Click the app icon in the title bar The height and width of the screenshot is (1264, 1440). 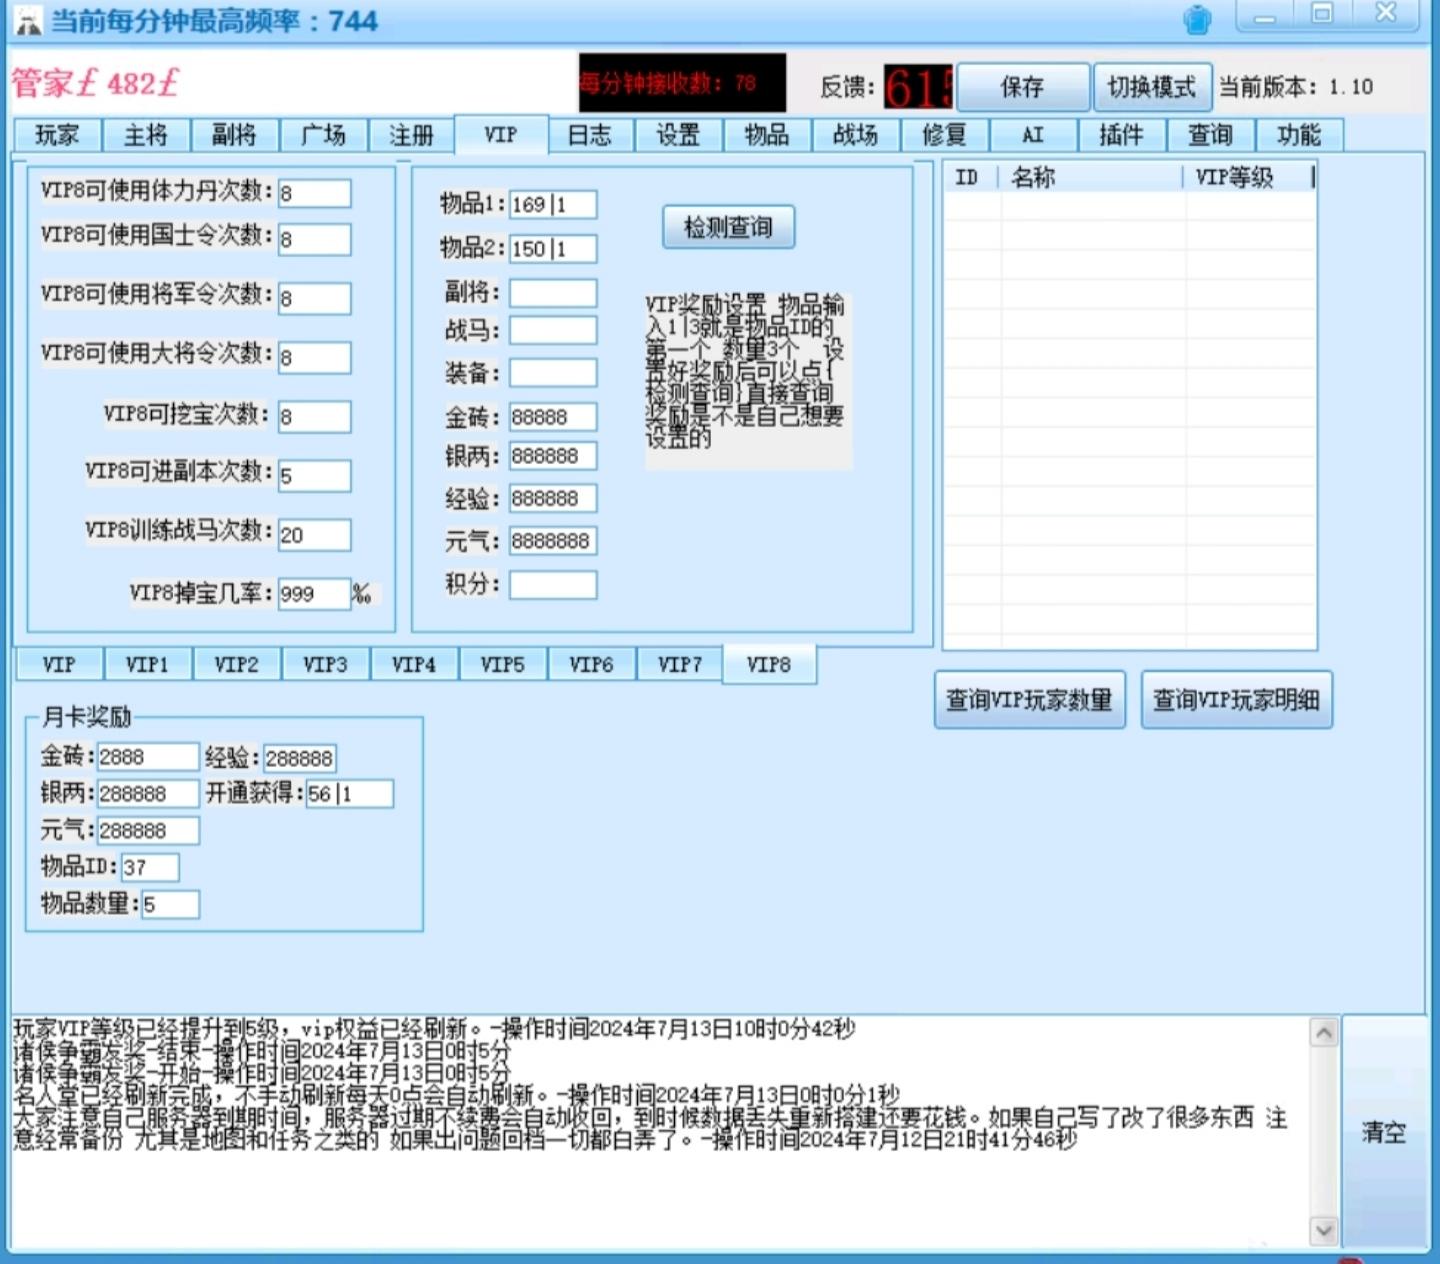pos(29,21)
